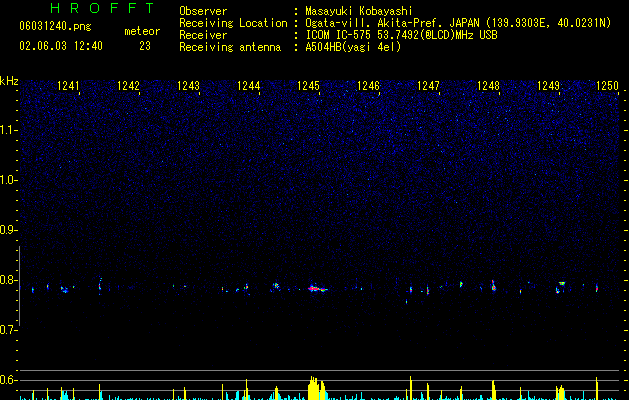Click the tall yellow intensity peak at 1245
Viewport: 629px width, 400px height.
click(317, 388)
